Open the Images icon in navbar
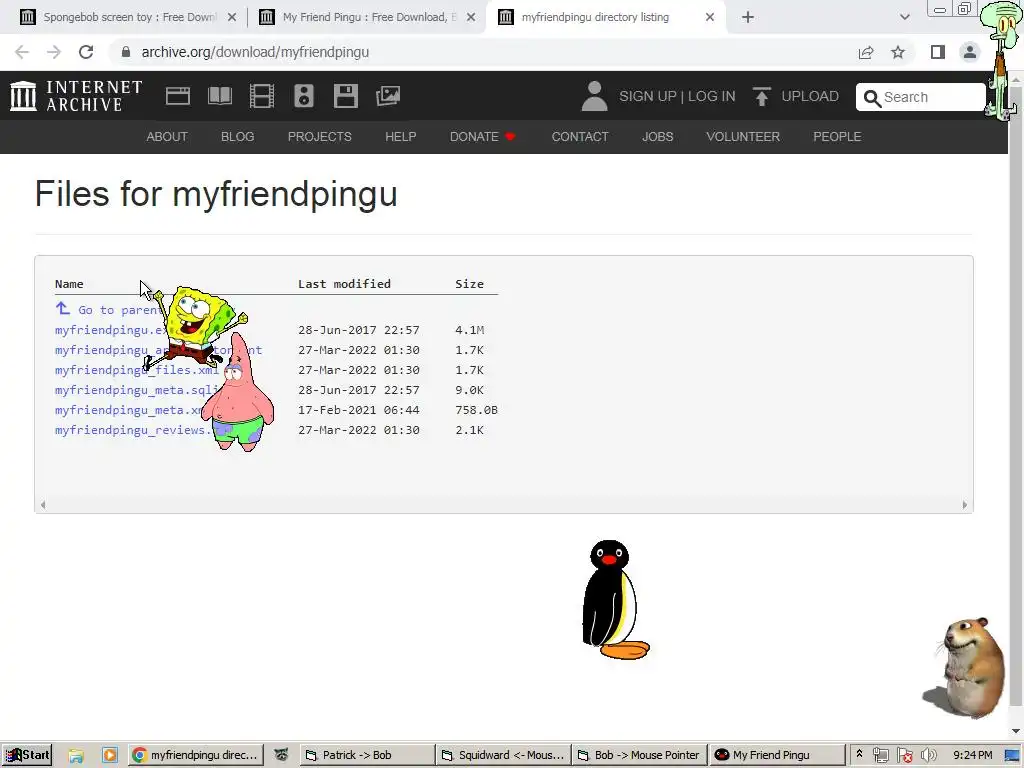Viewport: 1024px width, 768px height. [x=388, y=96]
